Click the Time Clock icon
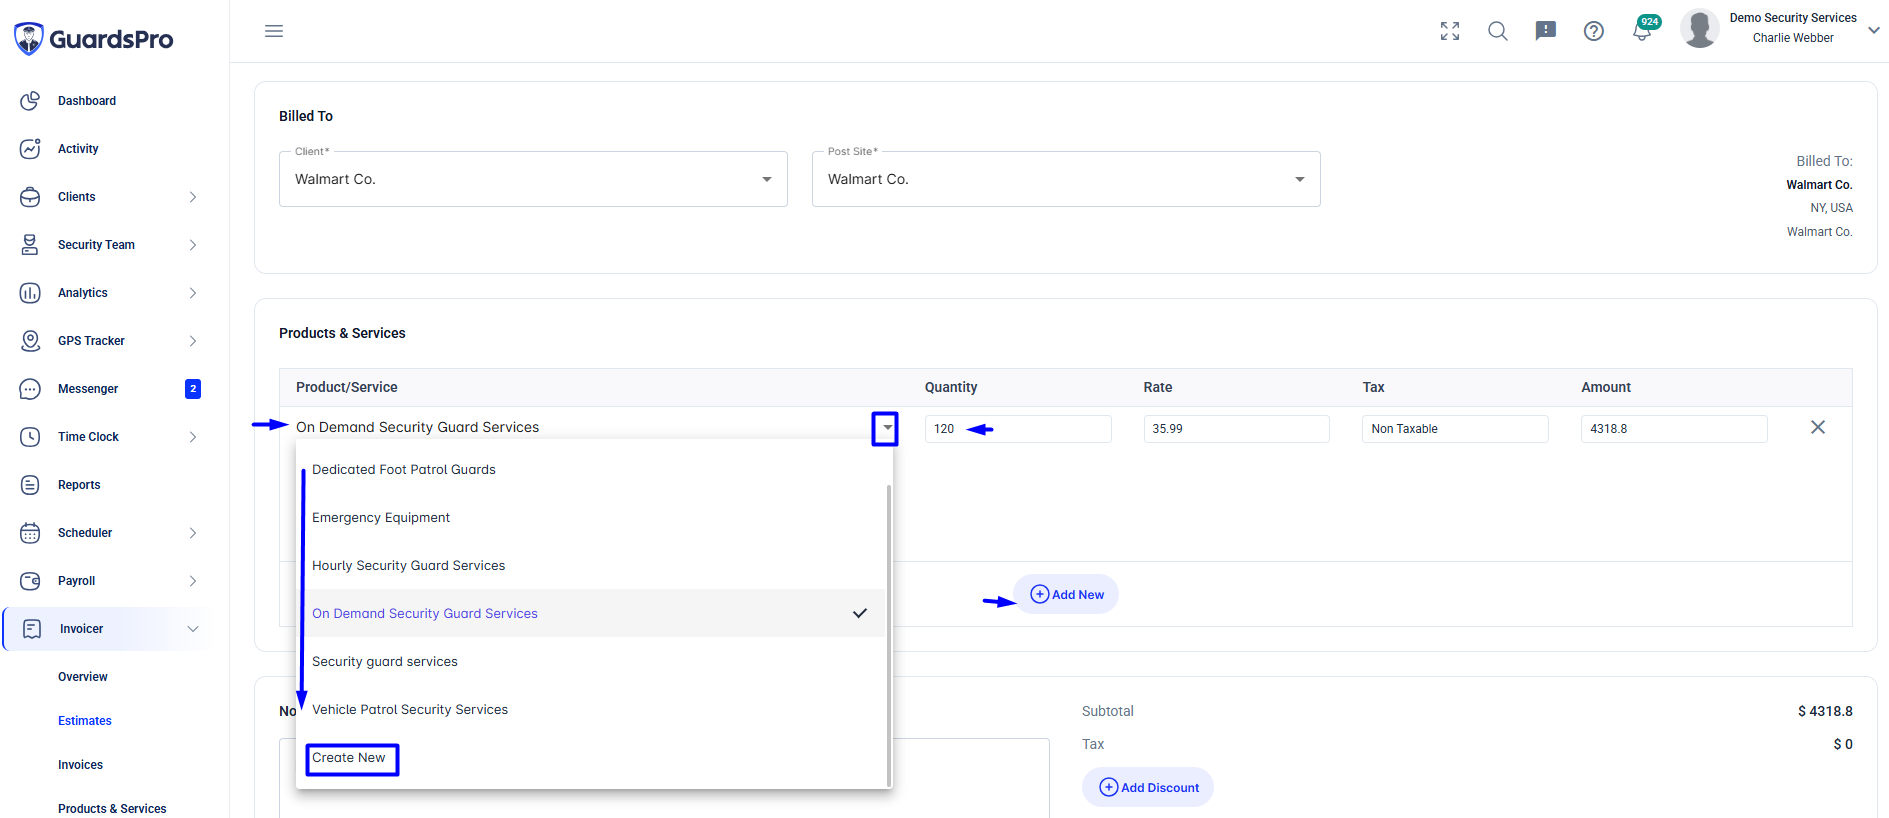1889x818 pixels. [30, 437]
